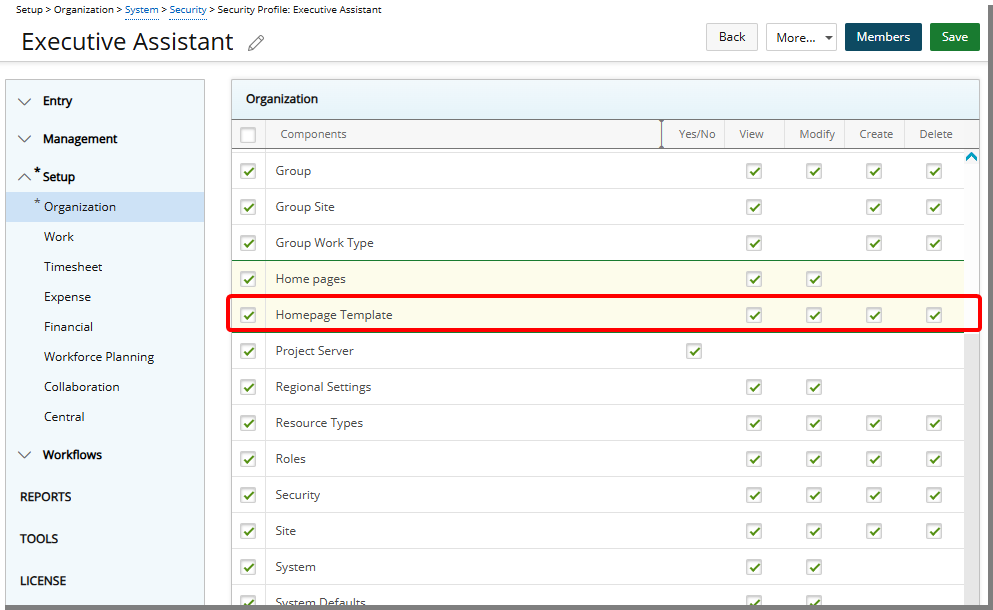Disable the View permission for Regional Settings
This screenshot has height=610, width=993.
click(x=754, y=387)
